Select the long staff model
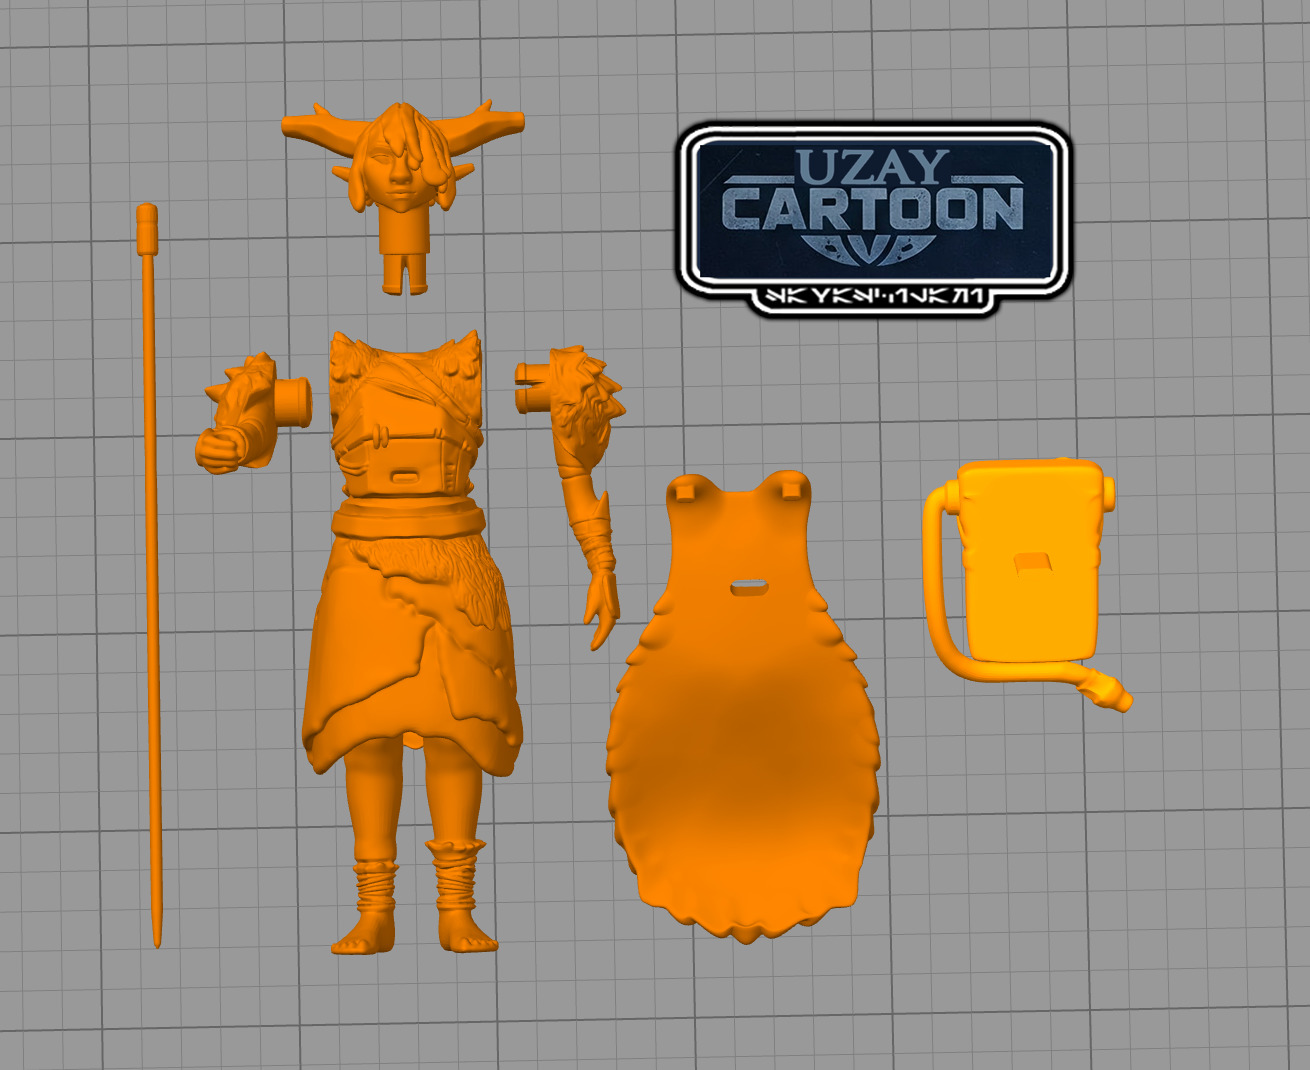 [153, 575]
